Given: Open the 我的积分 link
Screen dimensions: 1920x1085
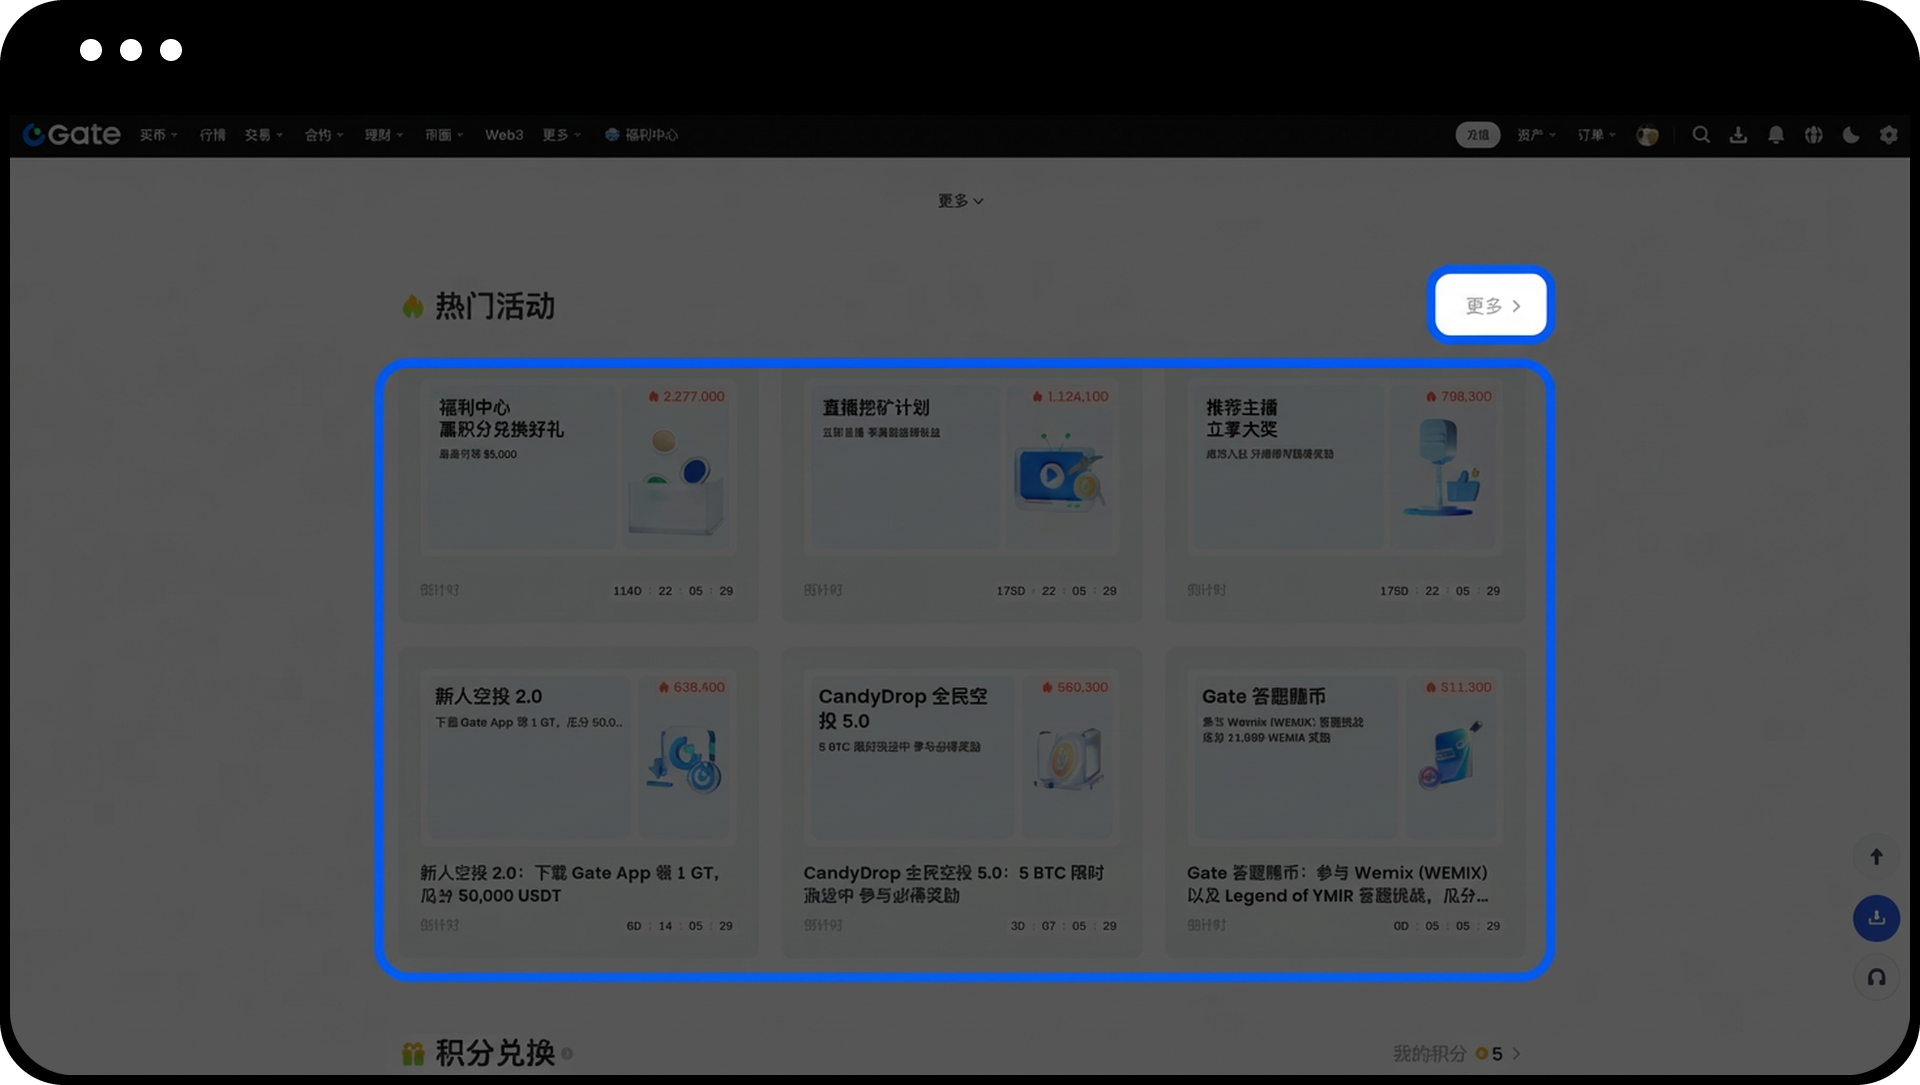Looking at the screenshot, I should click(1456, 1053).
